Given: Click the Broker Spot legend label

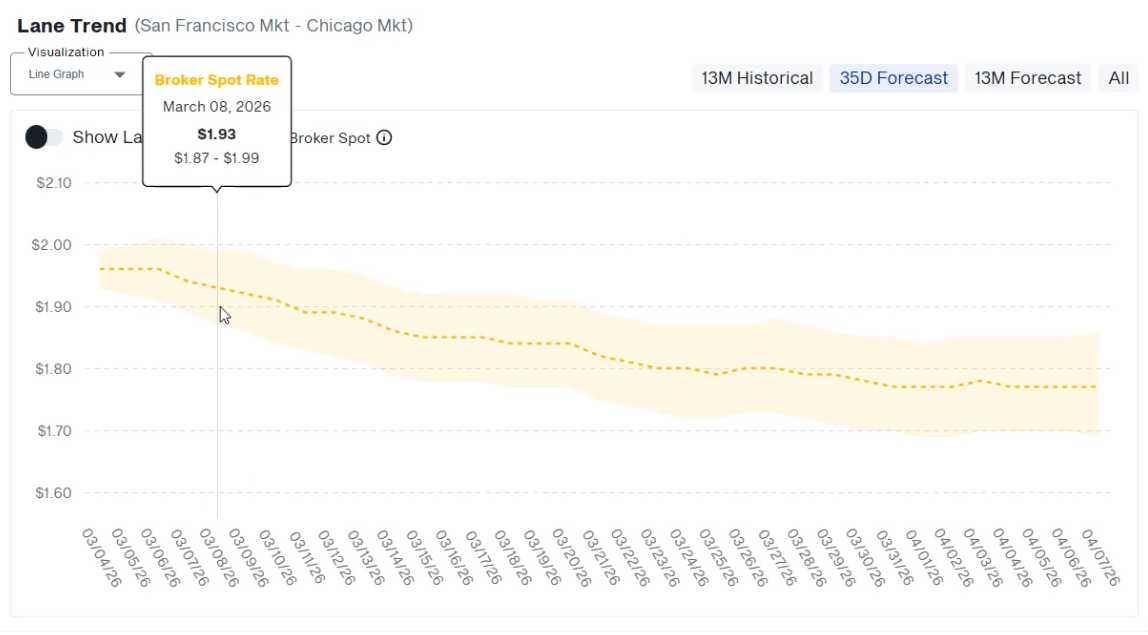Looking at the screenshot, I should pyautogui.click(x=330, y=138).
